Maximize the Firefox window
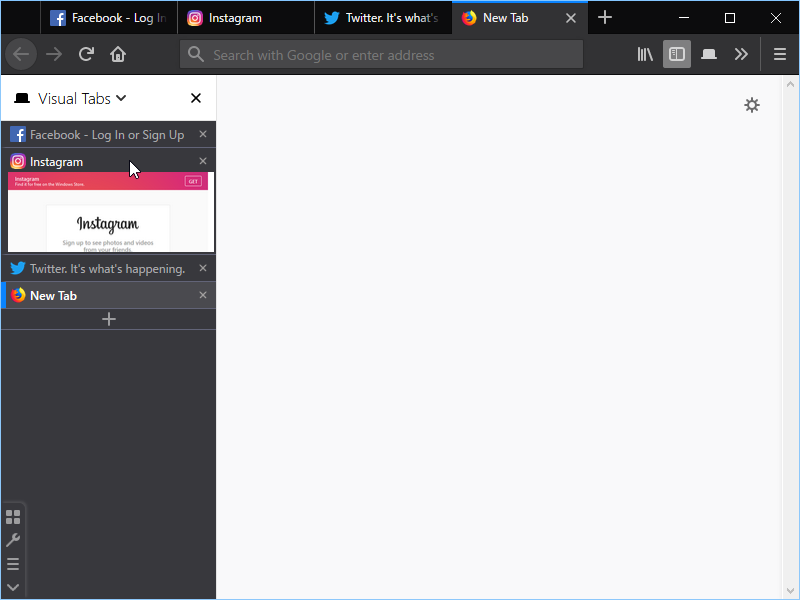This screenshot has height=600, width=800. tap(730, 18)
